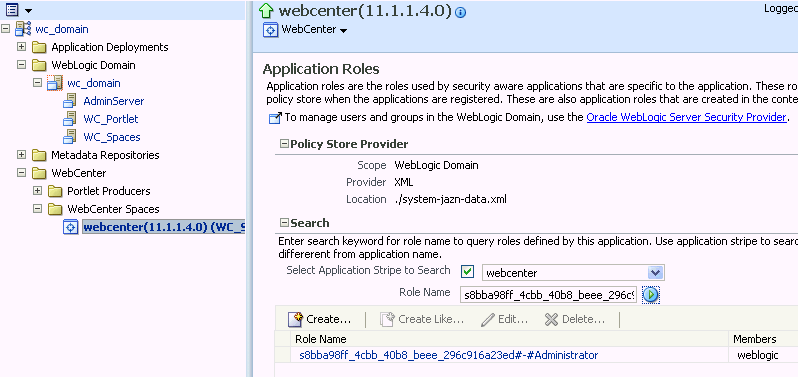
Task: Open the dropdown arrow beside the tree view icon
Action: pos(28,11)
